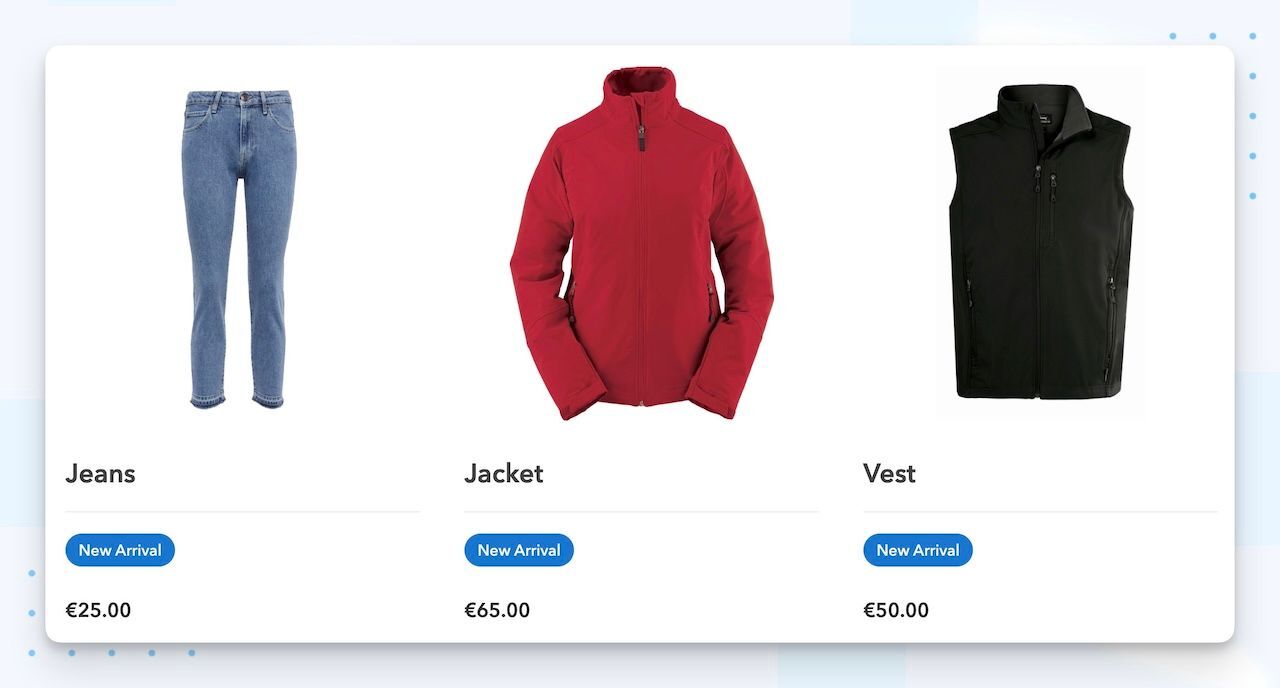Click the divider line below Vest title
This screenshot has height=688, width=1280.
click(x=1041, y=512)
